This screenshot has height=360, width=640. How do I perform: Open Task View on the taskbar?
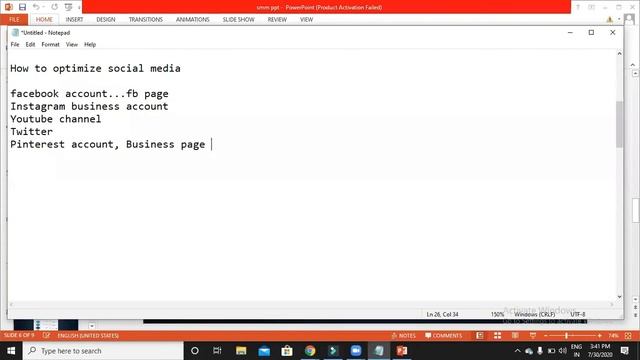217,351
